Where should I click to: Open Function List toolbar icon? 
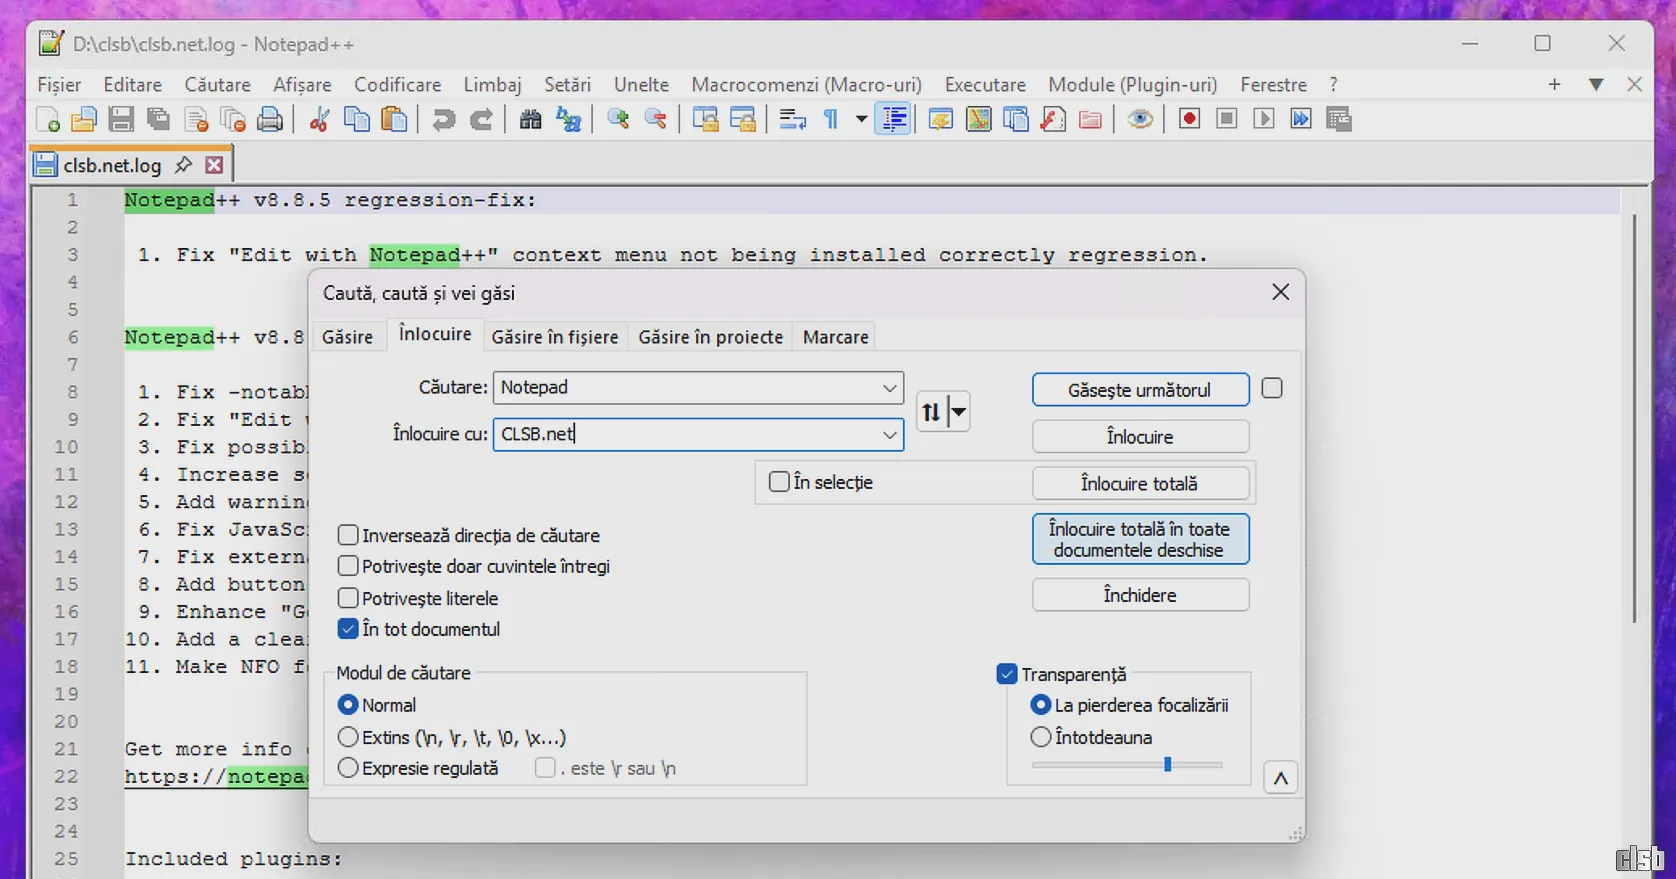[1053, 120]
